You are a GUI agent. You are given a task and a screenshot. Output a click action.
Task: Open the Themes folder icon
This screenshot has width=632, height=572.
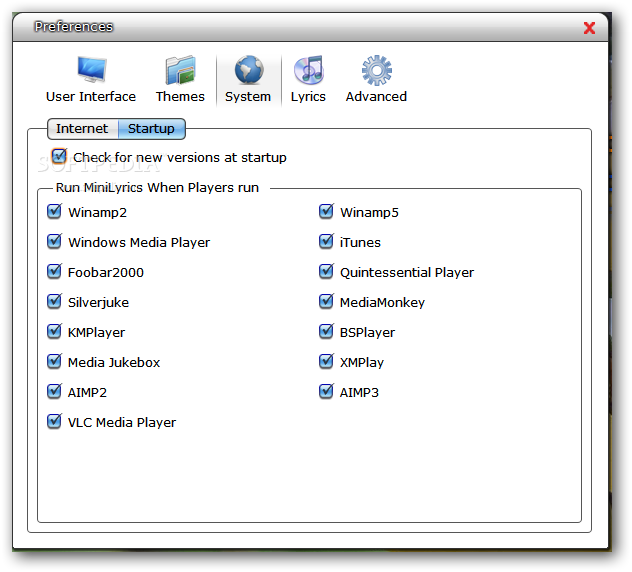tap(180, 70)
